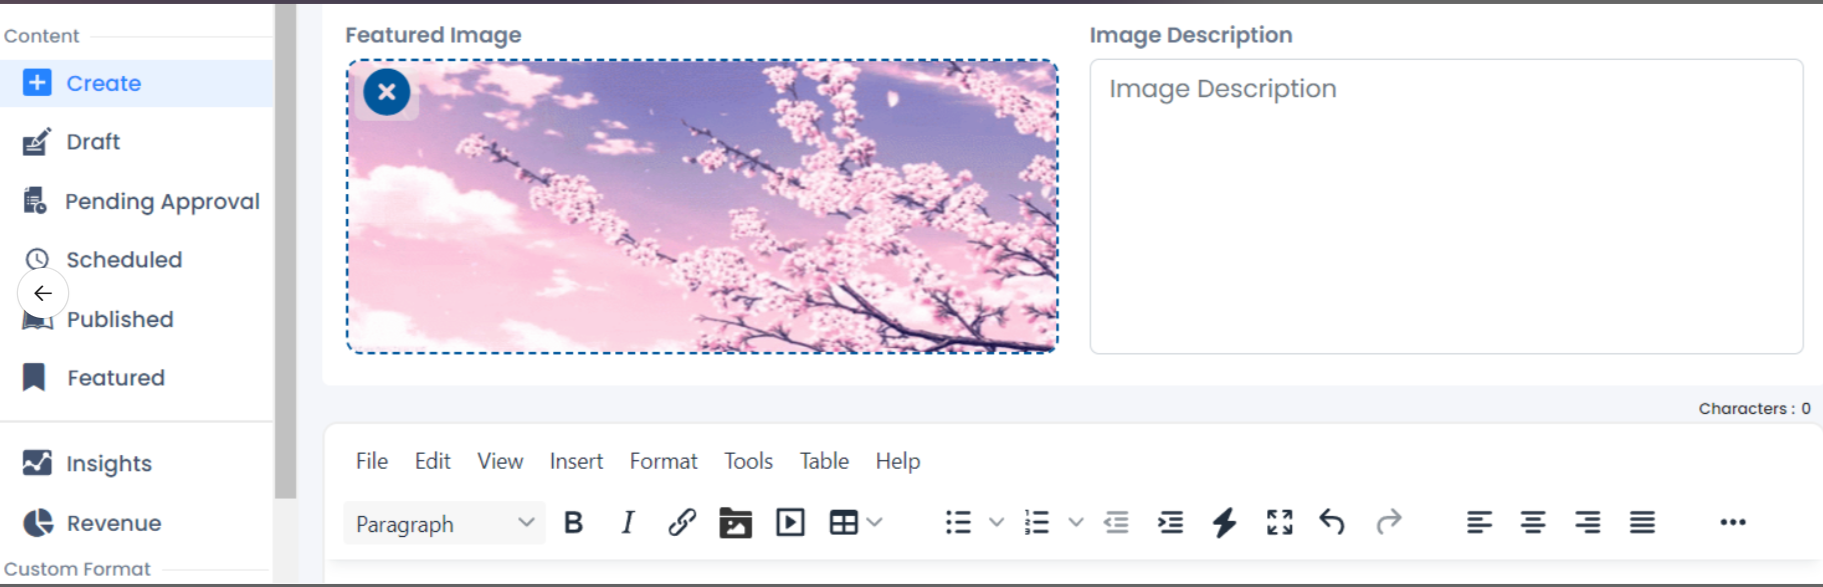The image size is (1823, 587).
Task: Expand the bullet list style dropdown arrow
Action: pyautogui.click(x=996, y=523)
